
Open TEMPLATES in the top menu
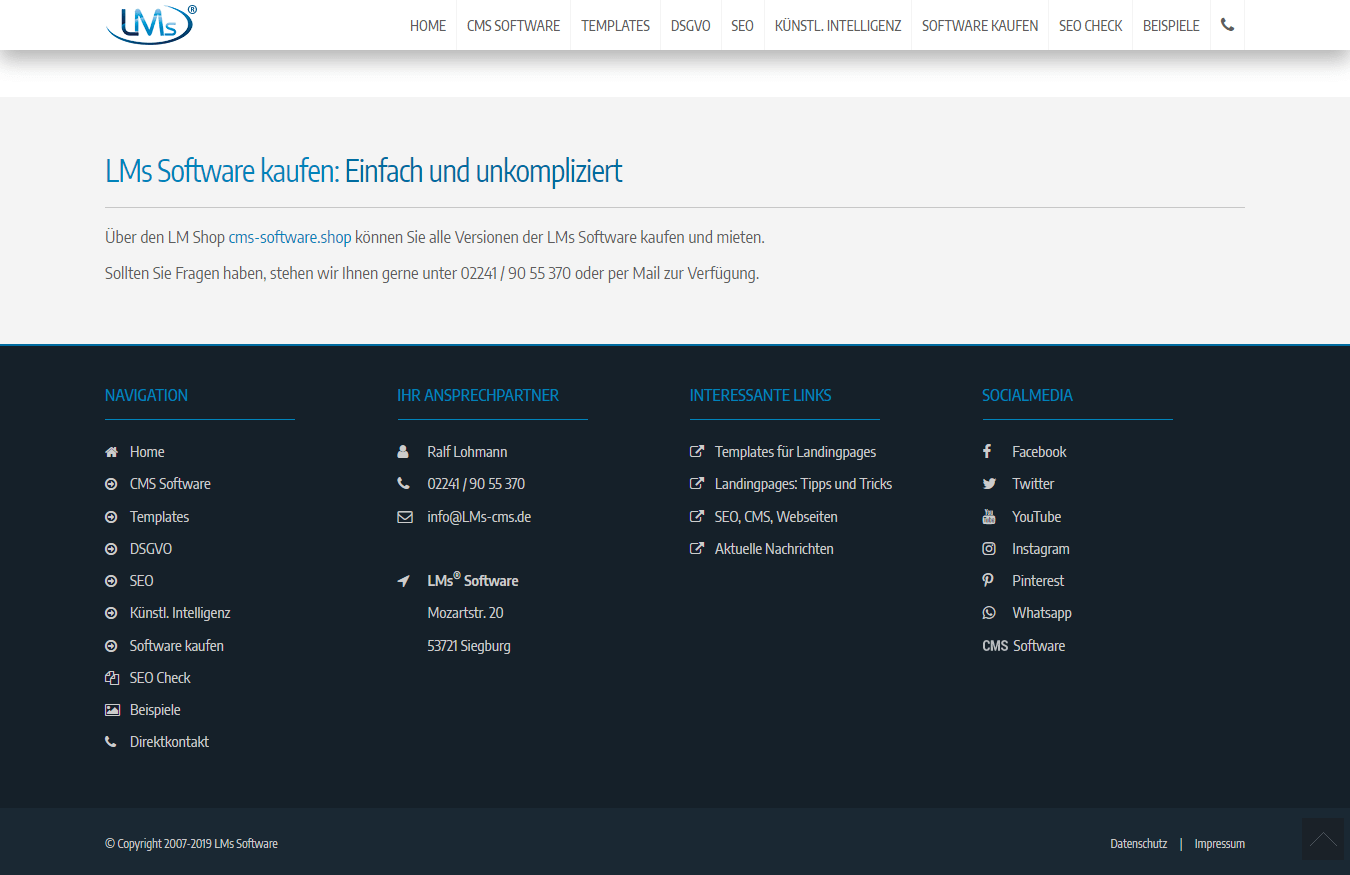616,26
